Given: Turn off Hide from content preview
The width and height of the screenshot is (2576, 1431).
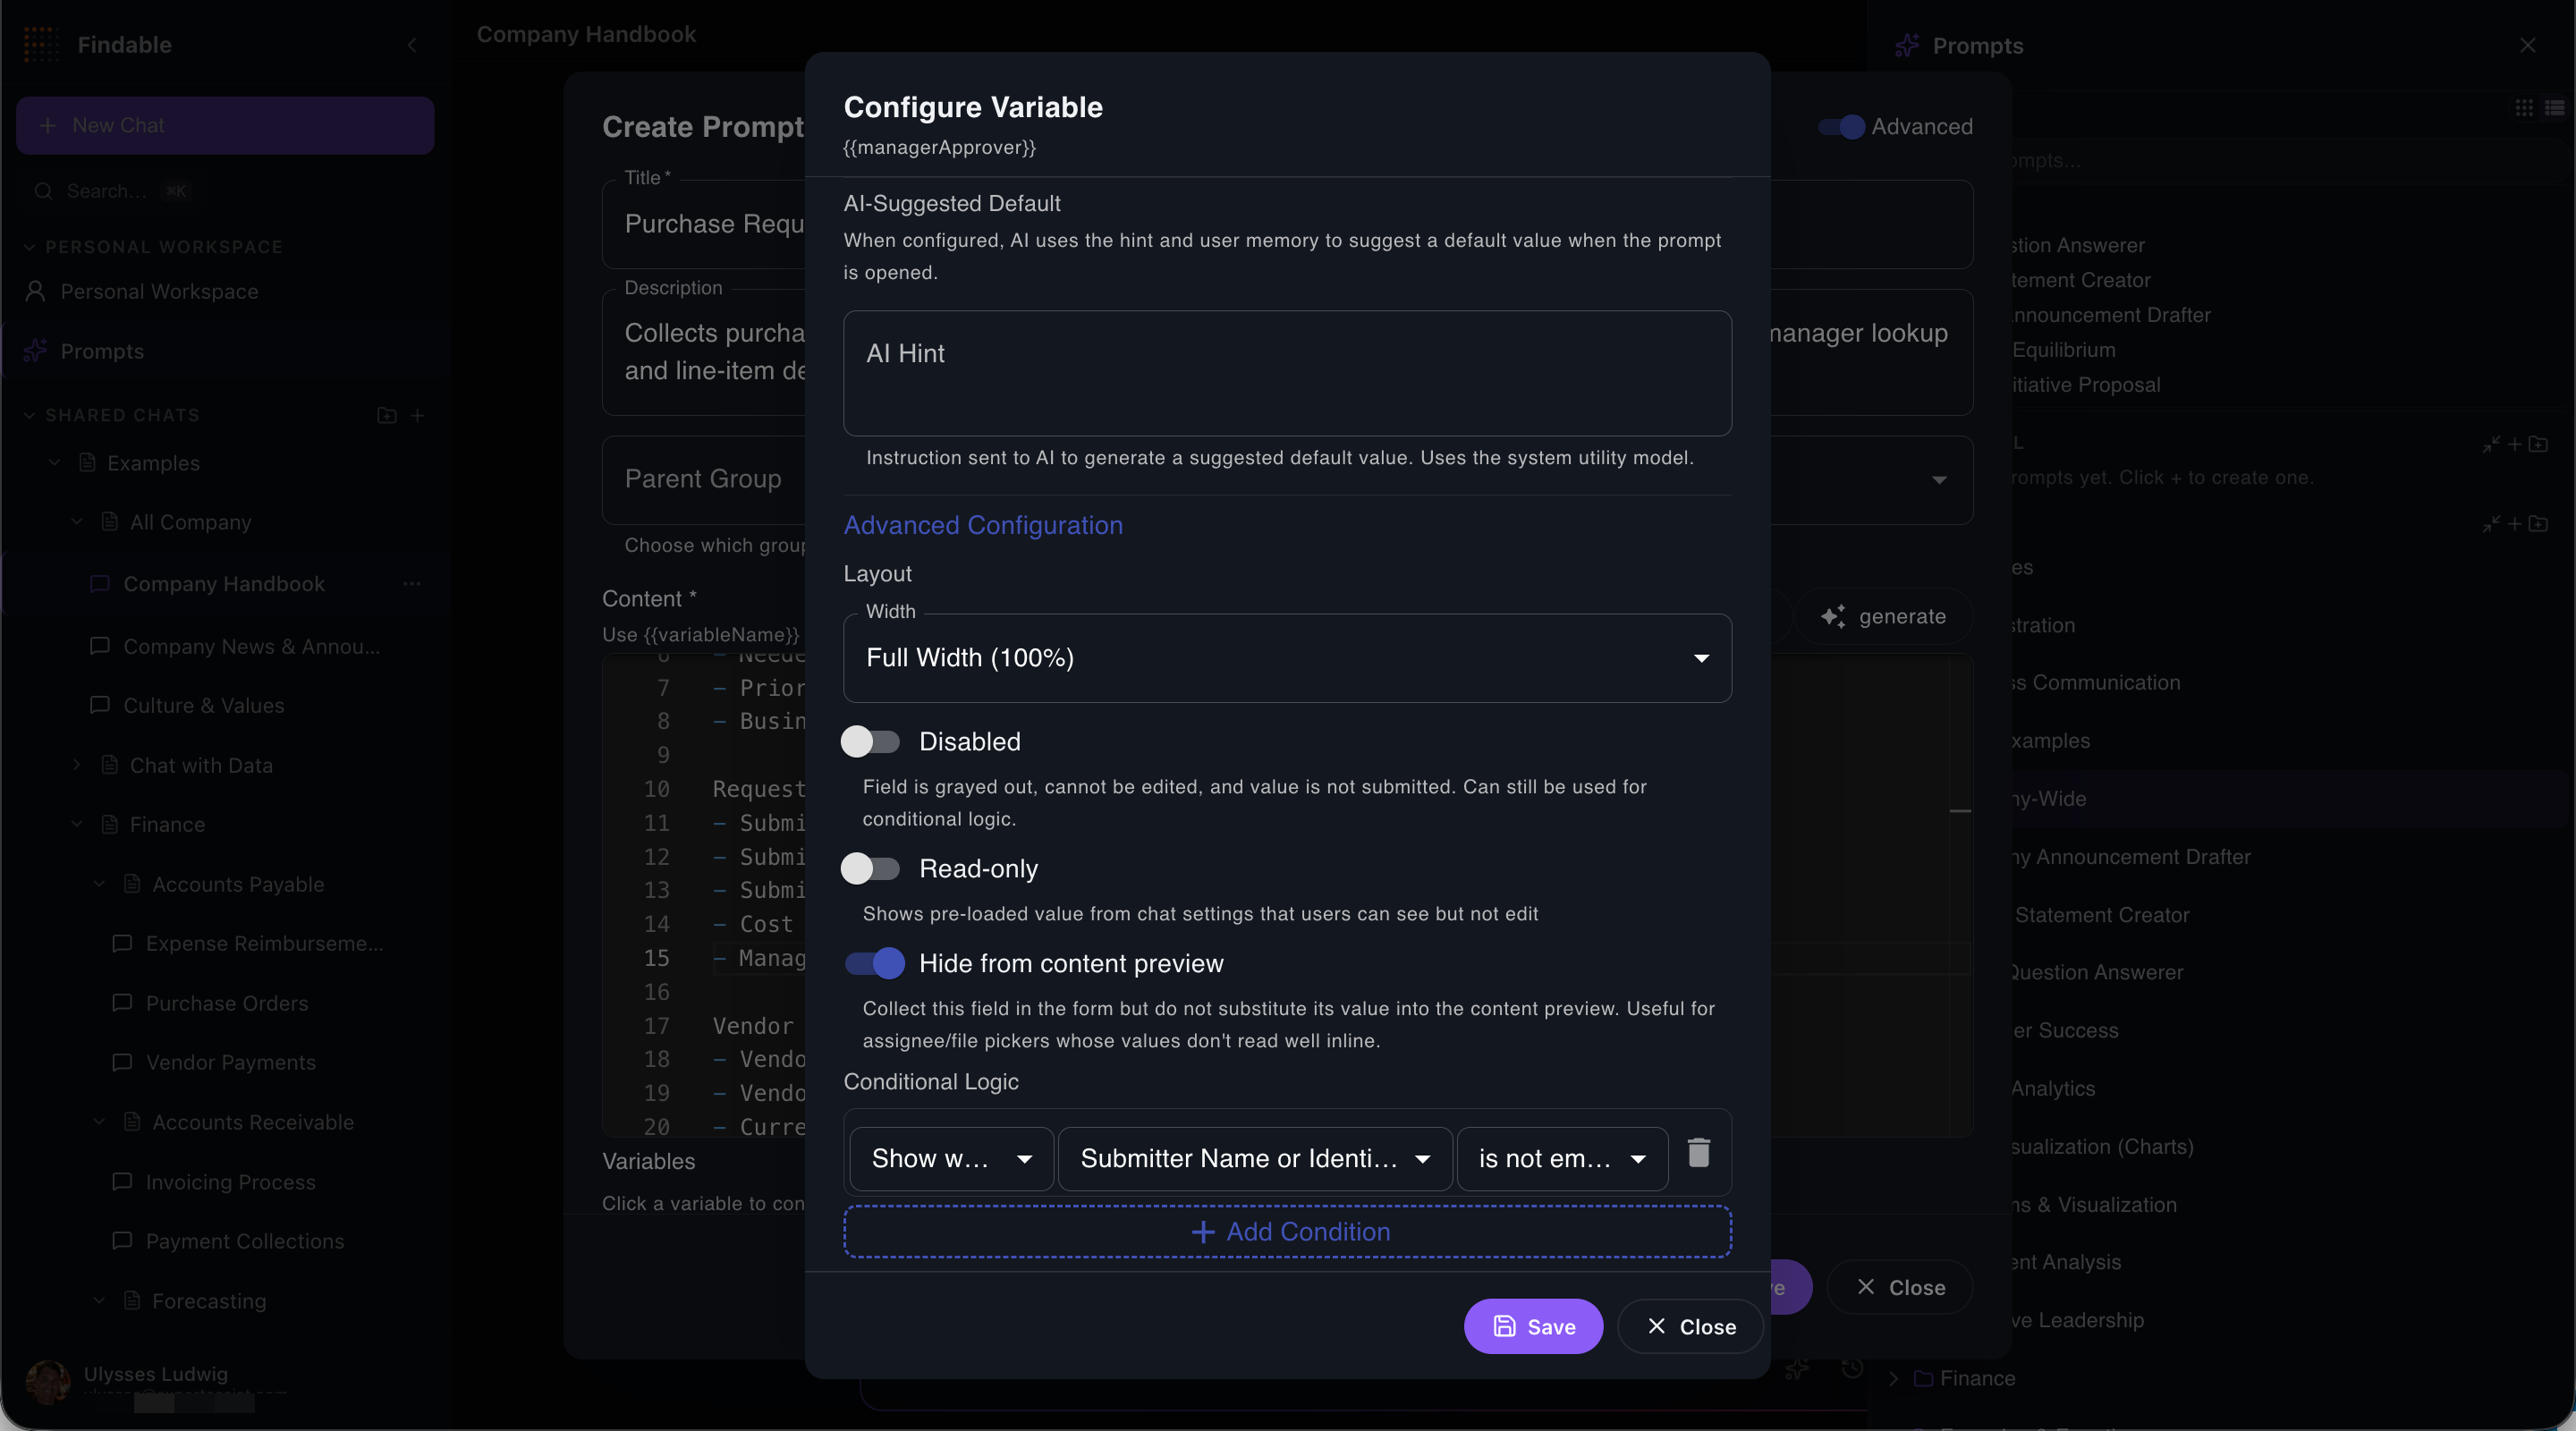Looking at the screenshot, I should [x=874, y=963].
